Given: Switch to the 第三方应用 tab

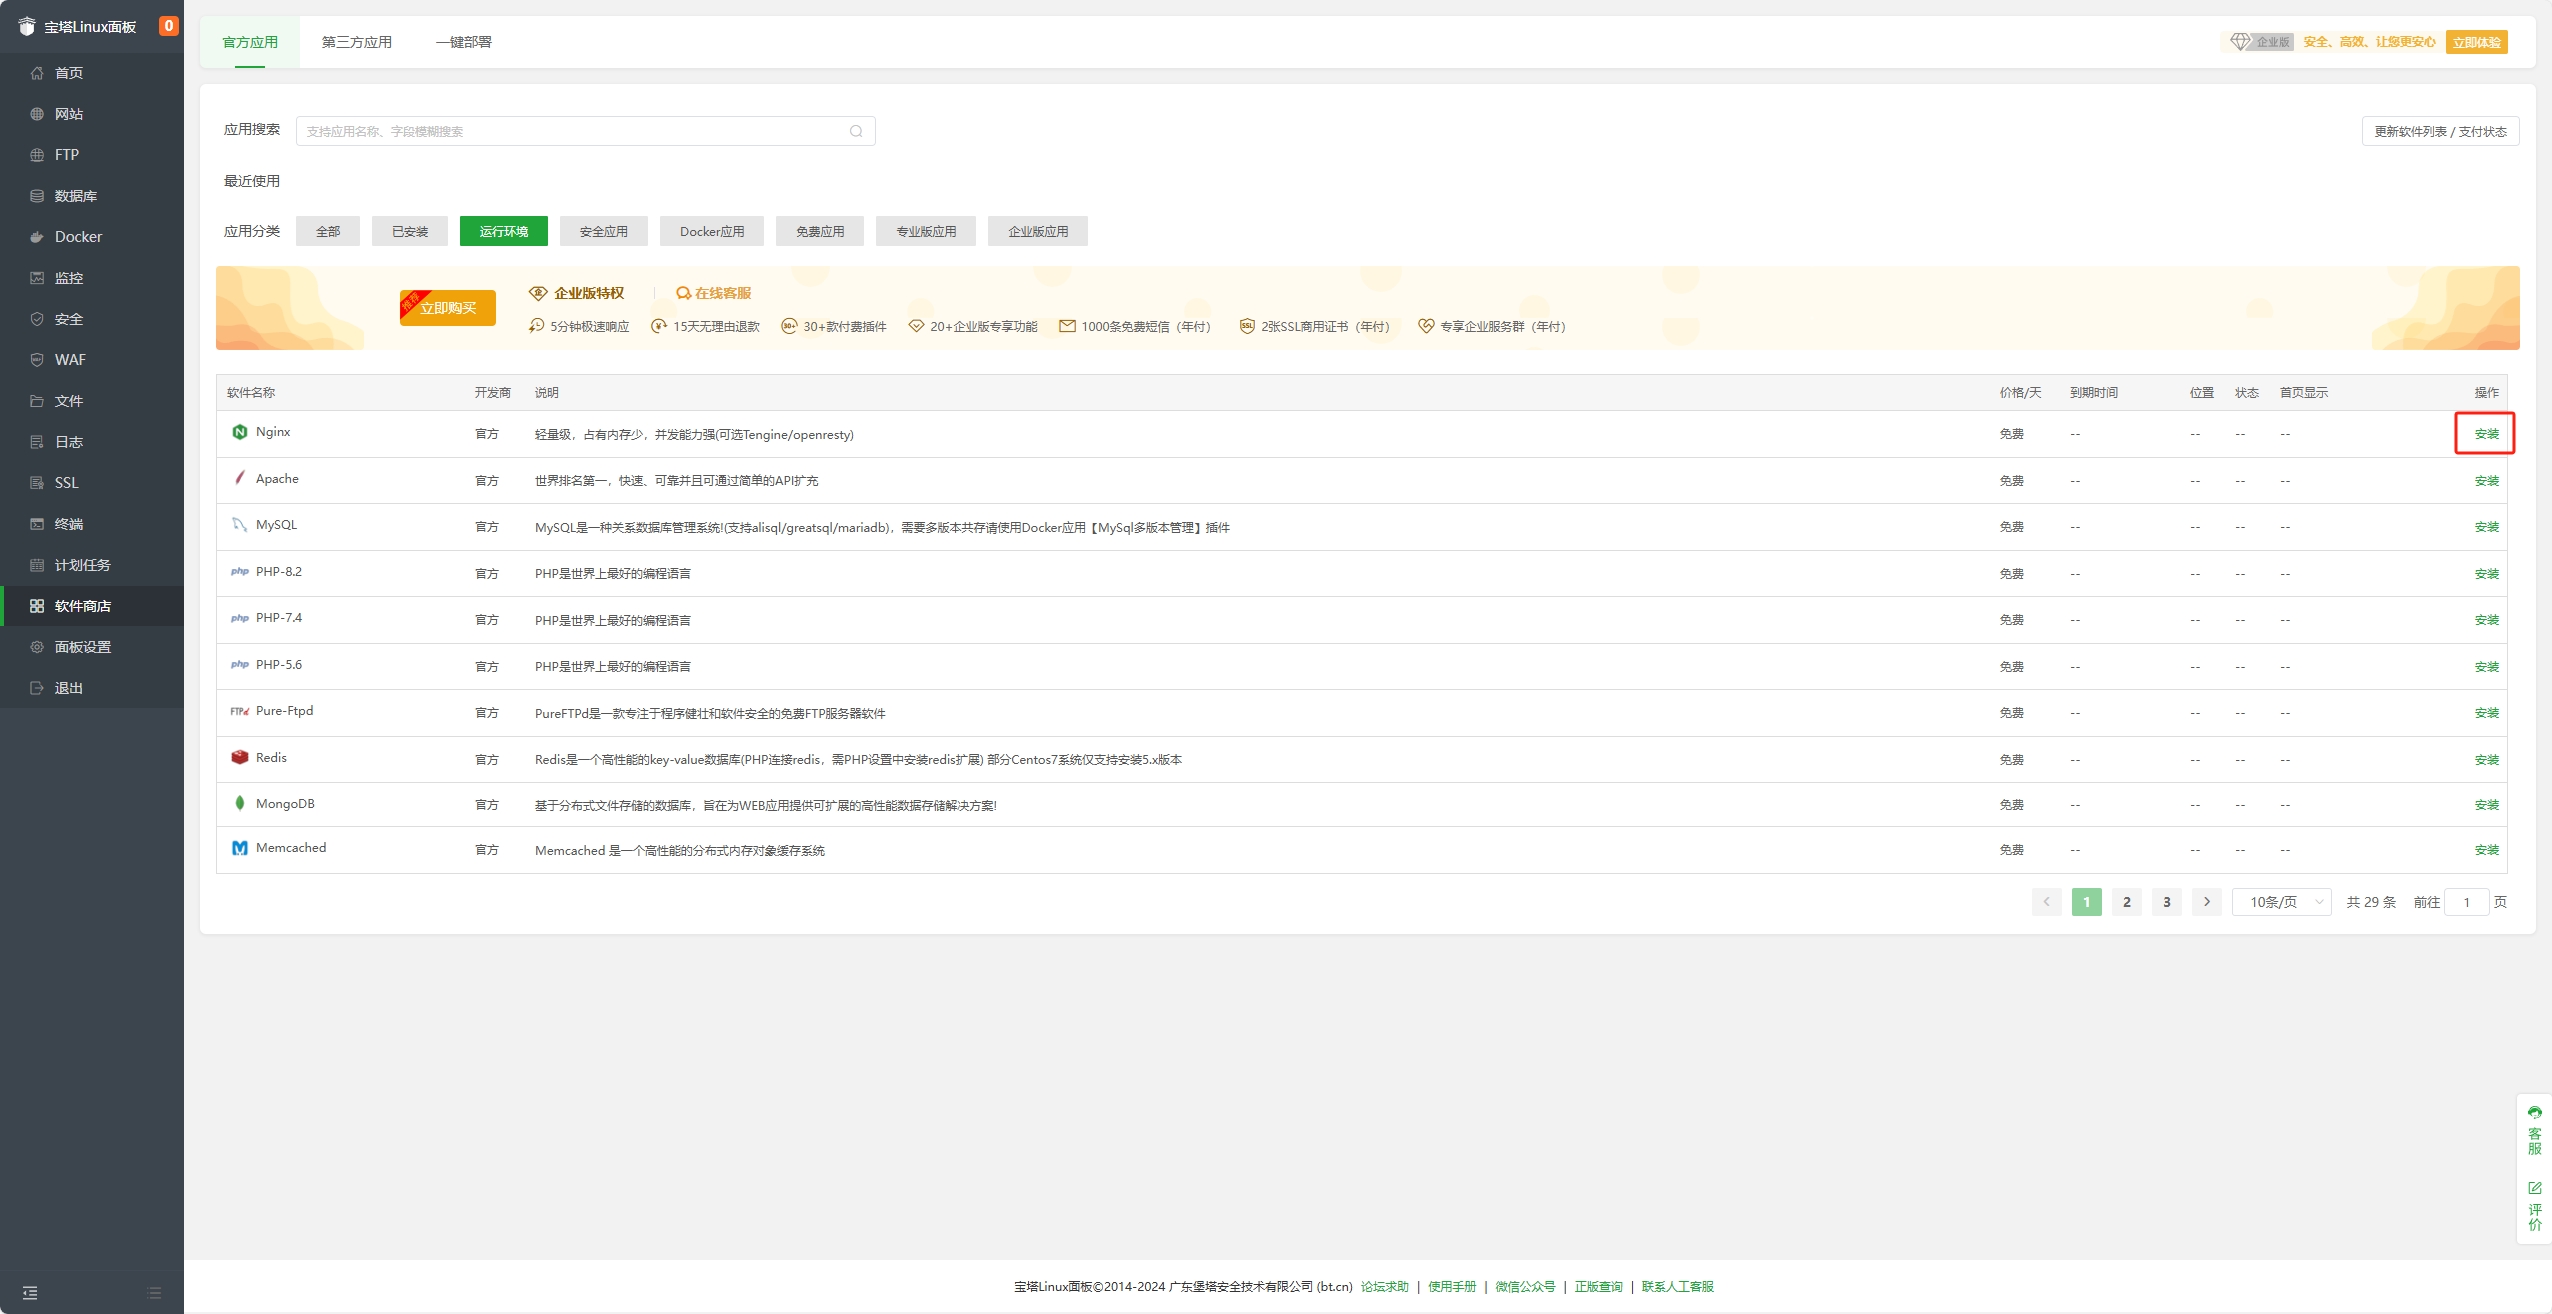Looking at the screenshot, I should tap(357, 42).
